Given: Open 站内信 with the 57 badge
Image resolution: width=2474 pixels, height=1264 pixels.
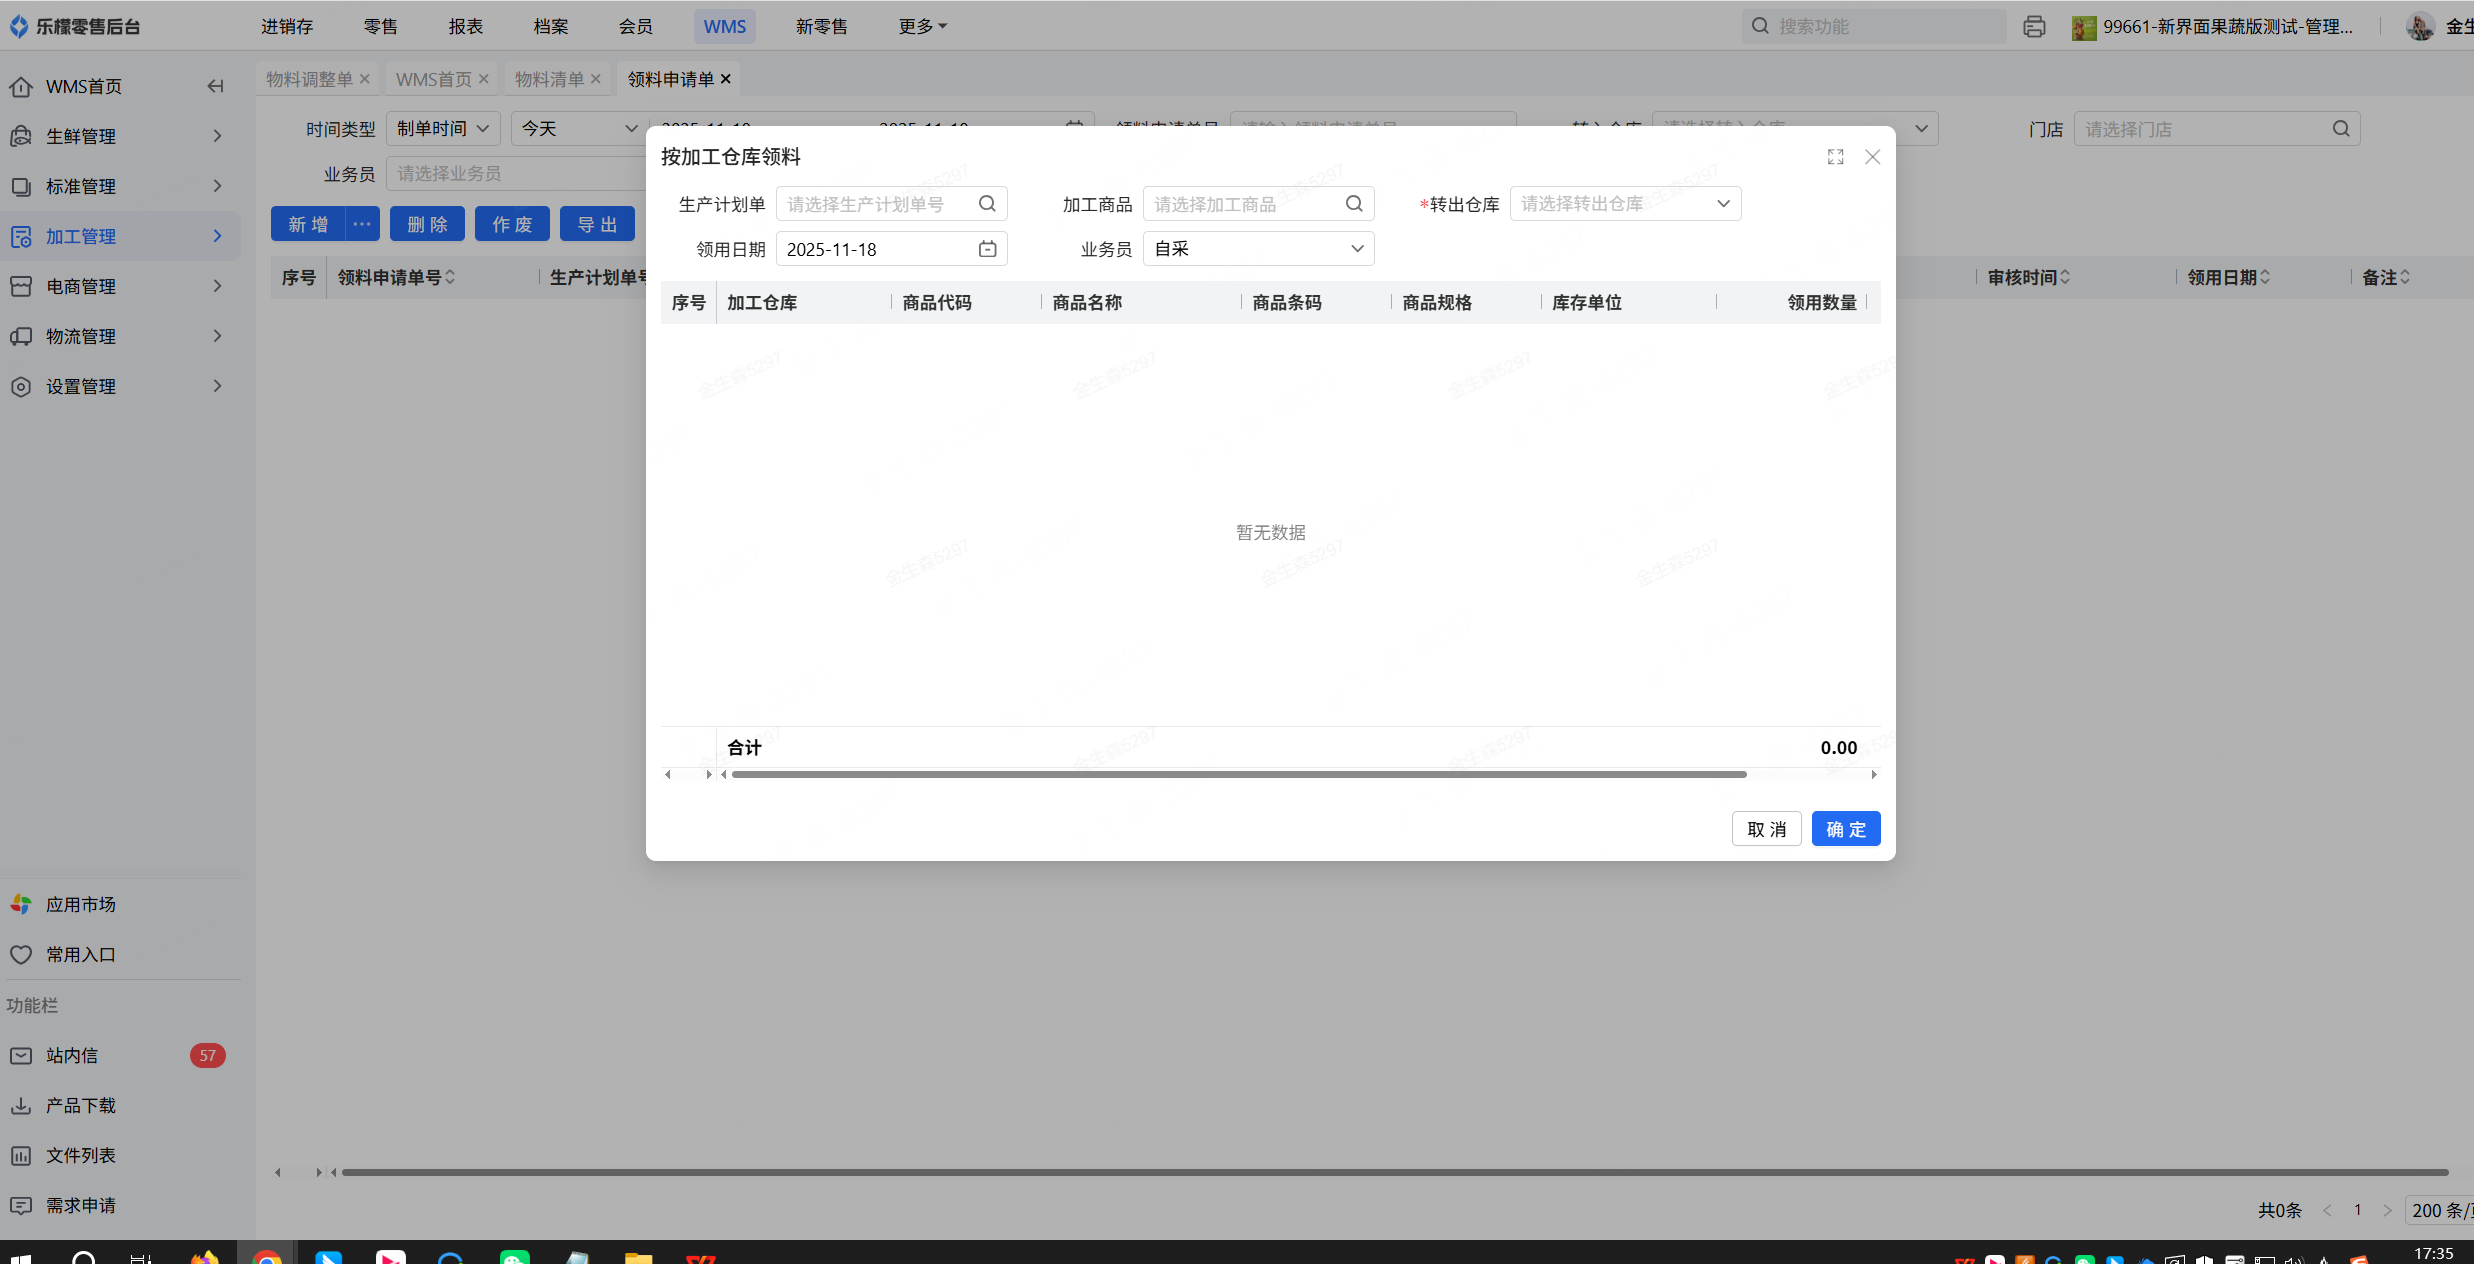Looking at the screenshot, I should [72, 1055].
